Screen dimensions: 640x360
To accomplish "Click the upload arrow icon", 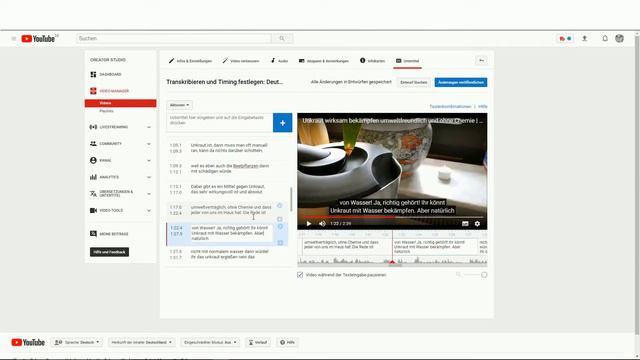I will click(x=584, y=38).
